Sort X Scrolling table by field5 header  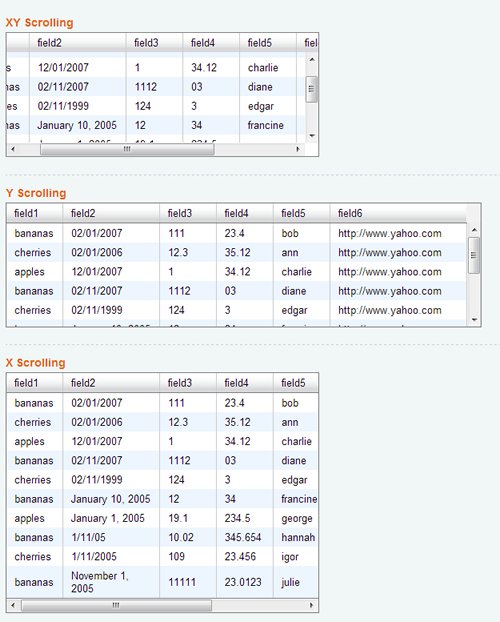(296, 383)
